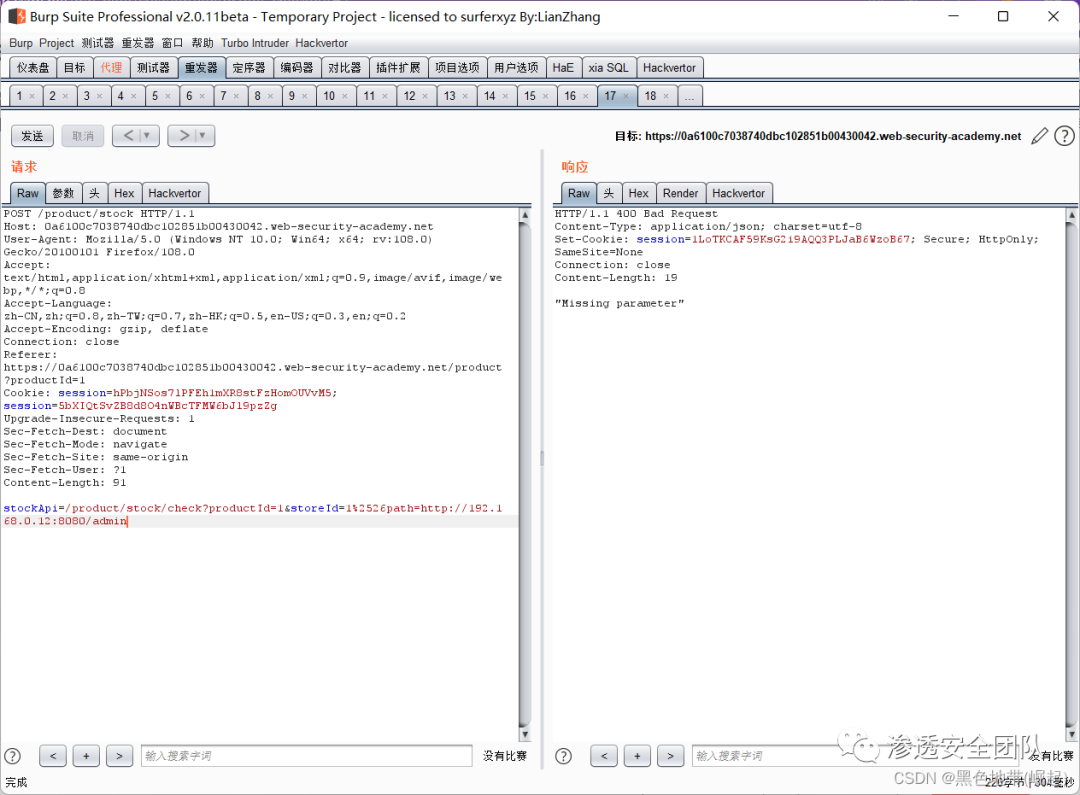The width and height of the screenshot is (1080, 795).
Task: Close repeater tab 1
Action: point(32,96)
